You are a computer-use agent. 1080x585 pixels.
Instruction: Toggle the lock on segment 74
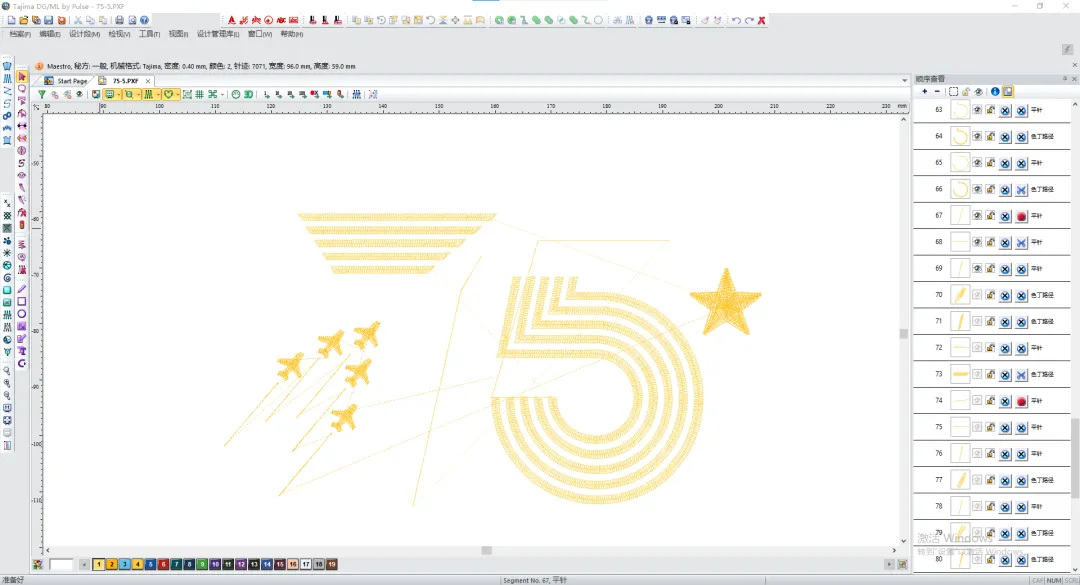[990, 401]
